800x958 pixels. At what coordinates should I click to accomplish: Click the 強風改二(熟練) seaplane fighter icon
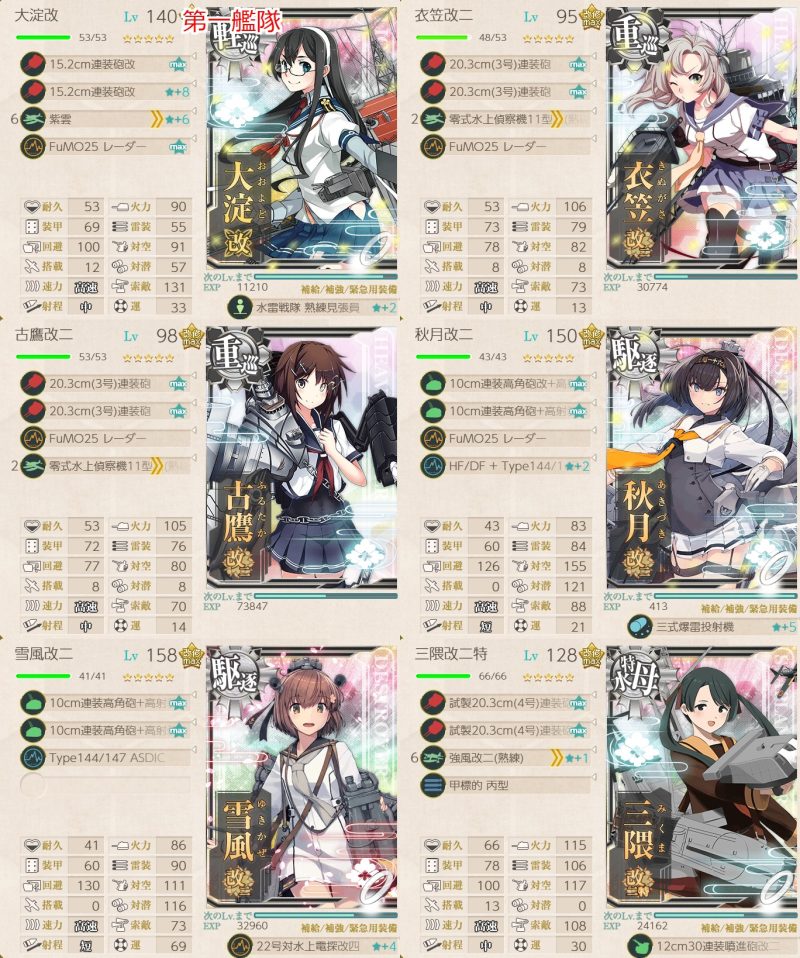tap(433, 758)
